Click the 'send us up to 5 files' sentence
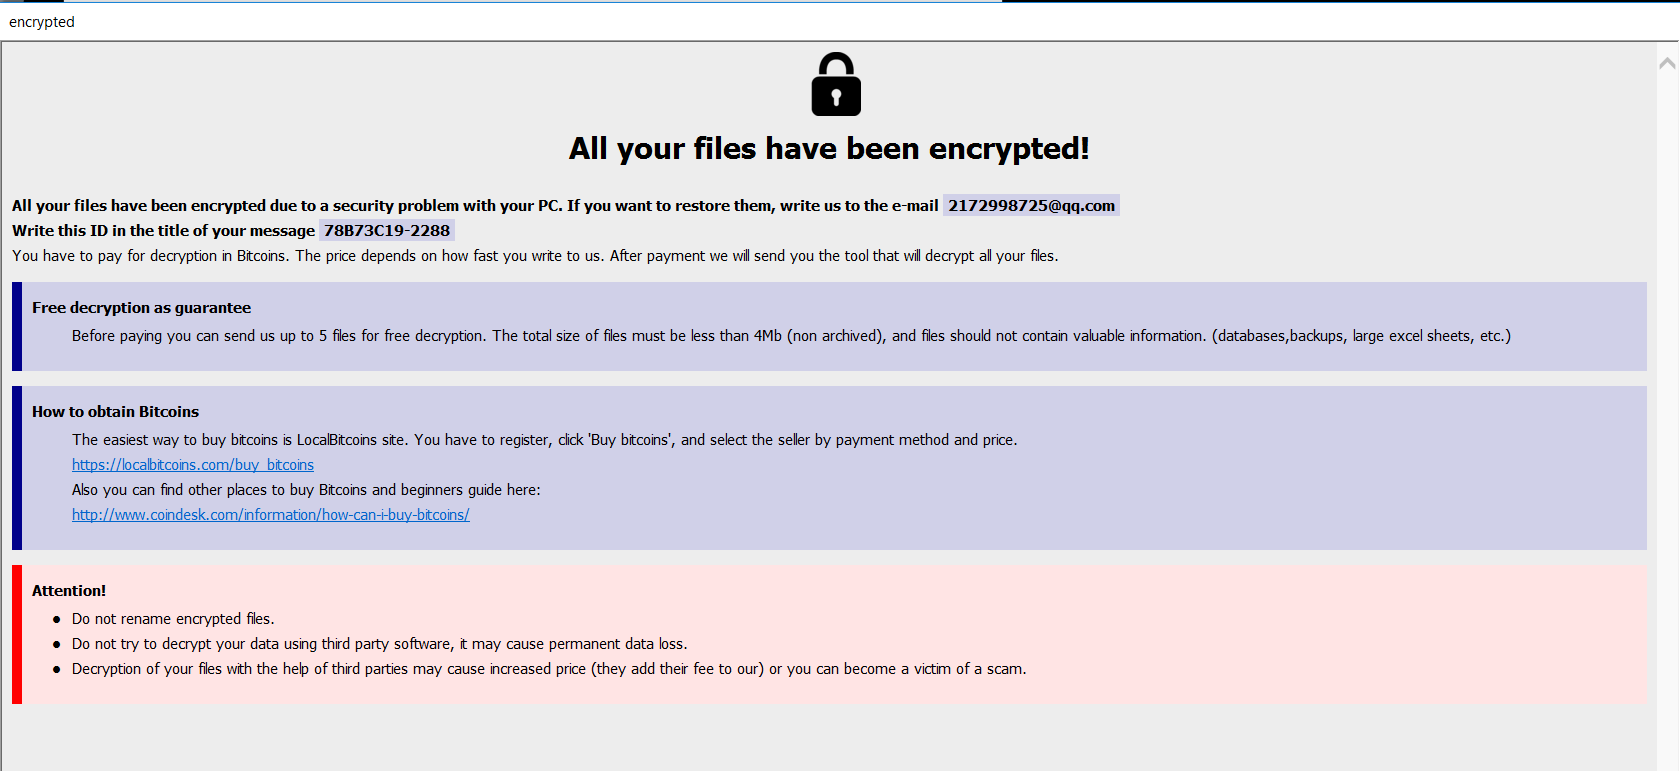This screenshot has height=771, width=1680. (x=790, y=336)
